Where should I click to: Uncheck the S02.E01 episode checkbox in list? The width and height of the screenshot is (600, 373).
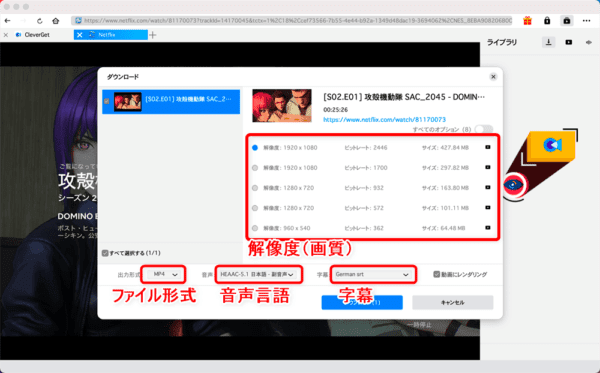[x=107, y=101]
